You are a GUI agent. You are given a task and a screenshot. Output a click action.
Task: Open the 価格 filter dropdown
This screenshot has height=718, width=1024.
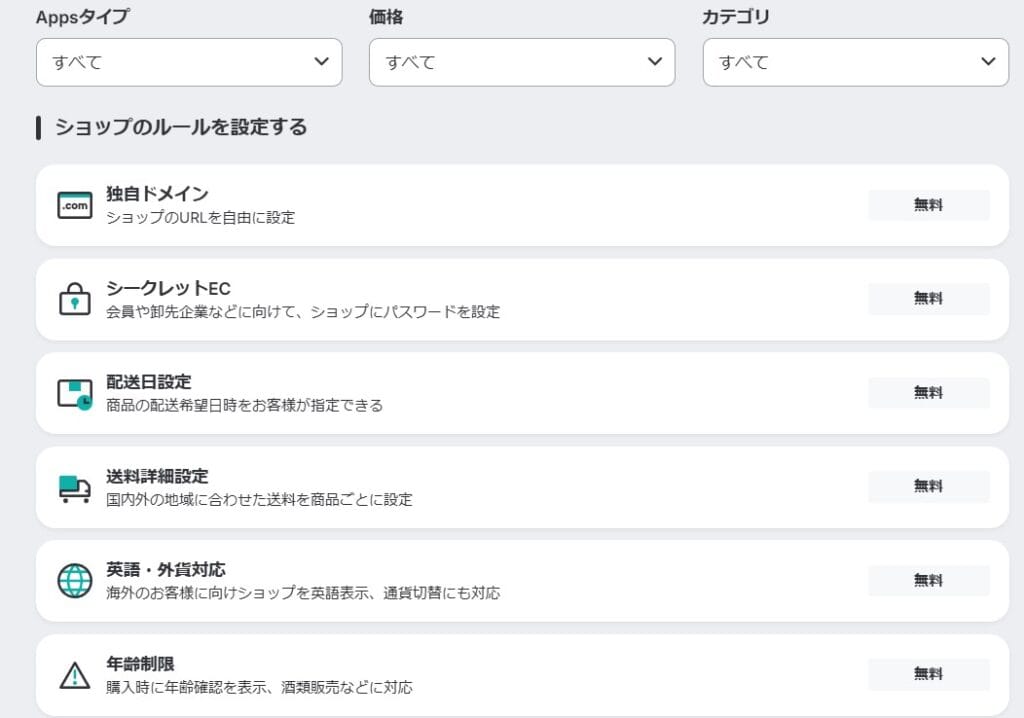[x=522, y=62]
